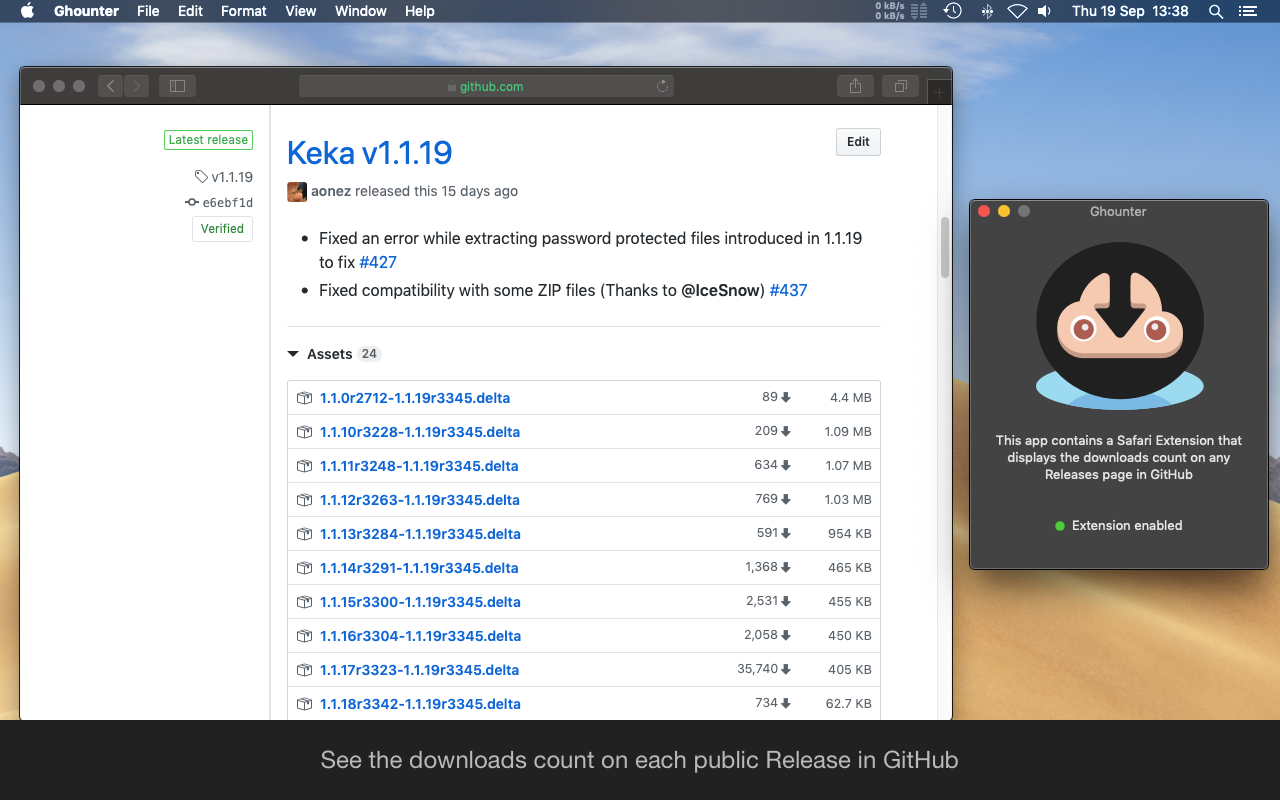1280x800 pixels.
Task: Click the Assets count badge 24
Action: 370,354
